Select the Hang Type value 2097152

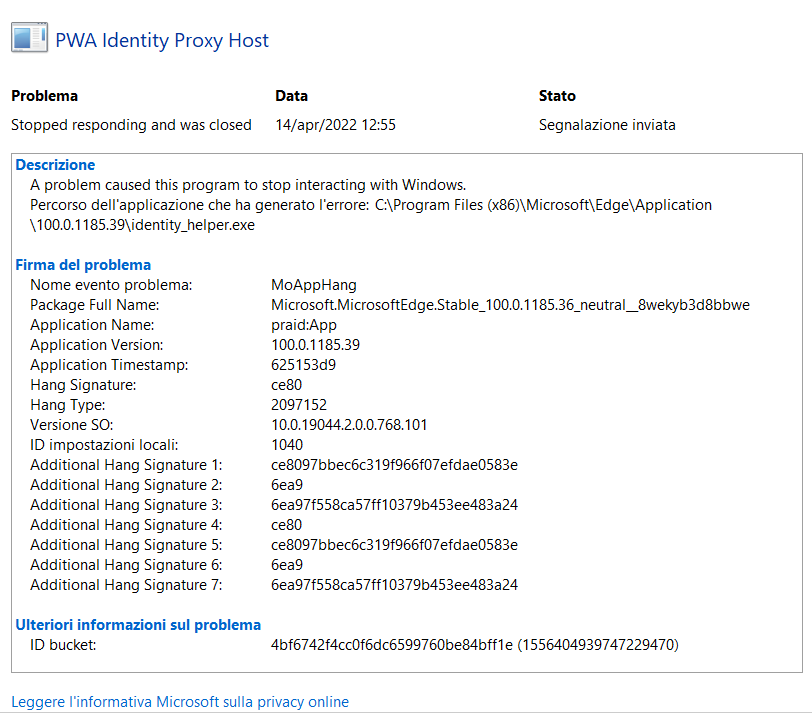[299, 405]
